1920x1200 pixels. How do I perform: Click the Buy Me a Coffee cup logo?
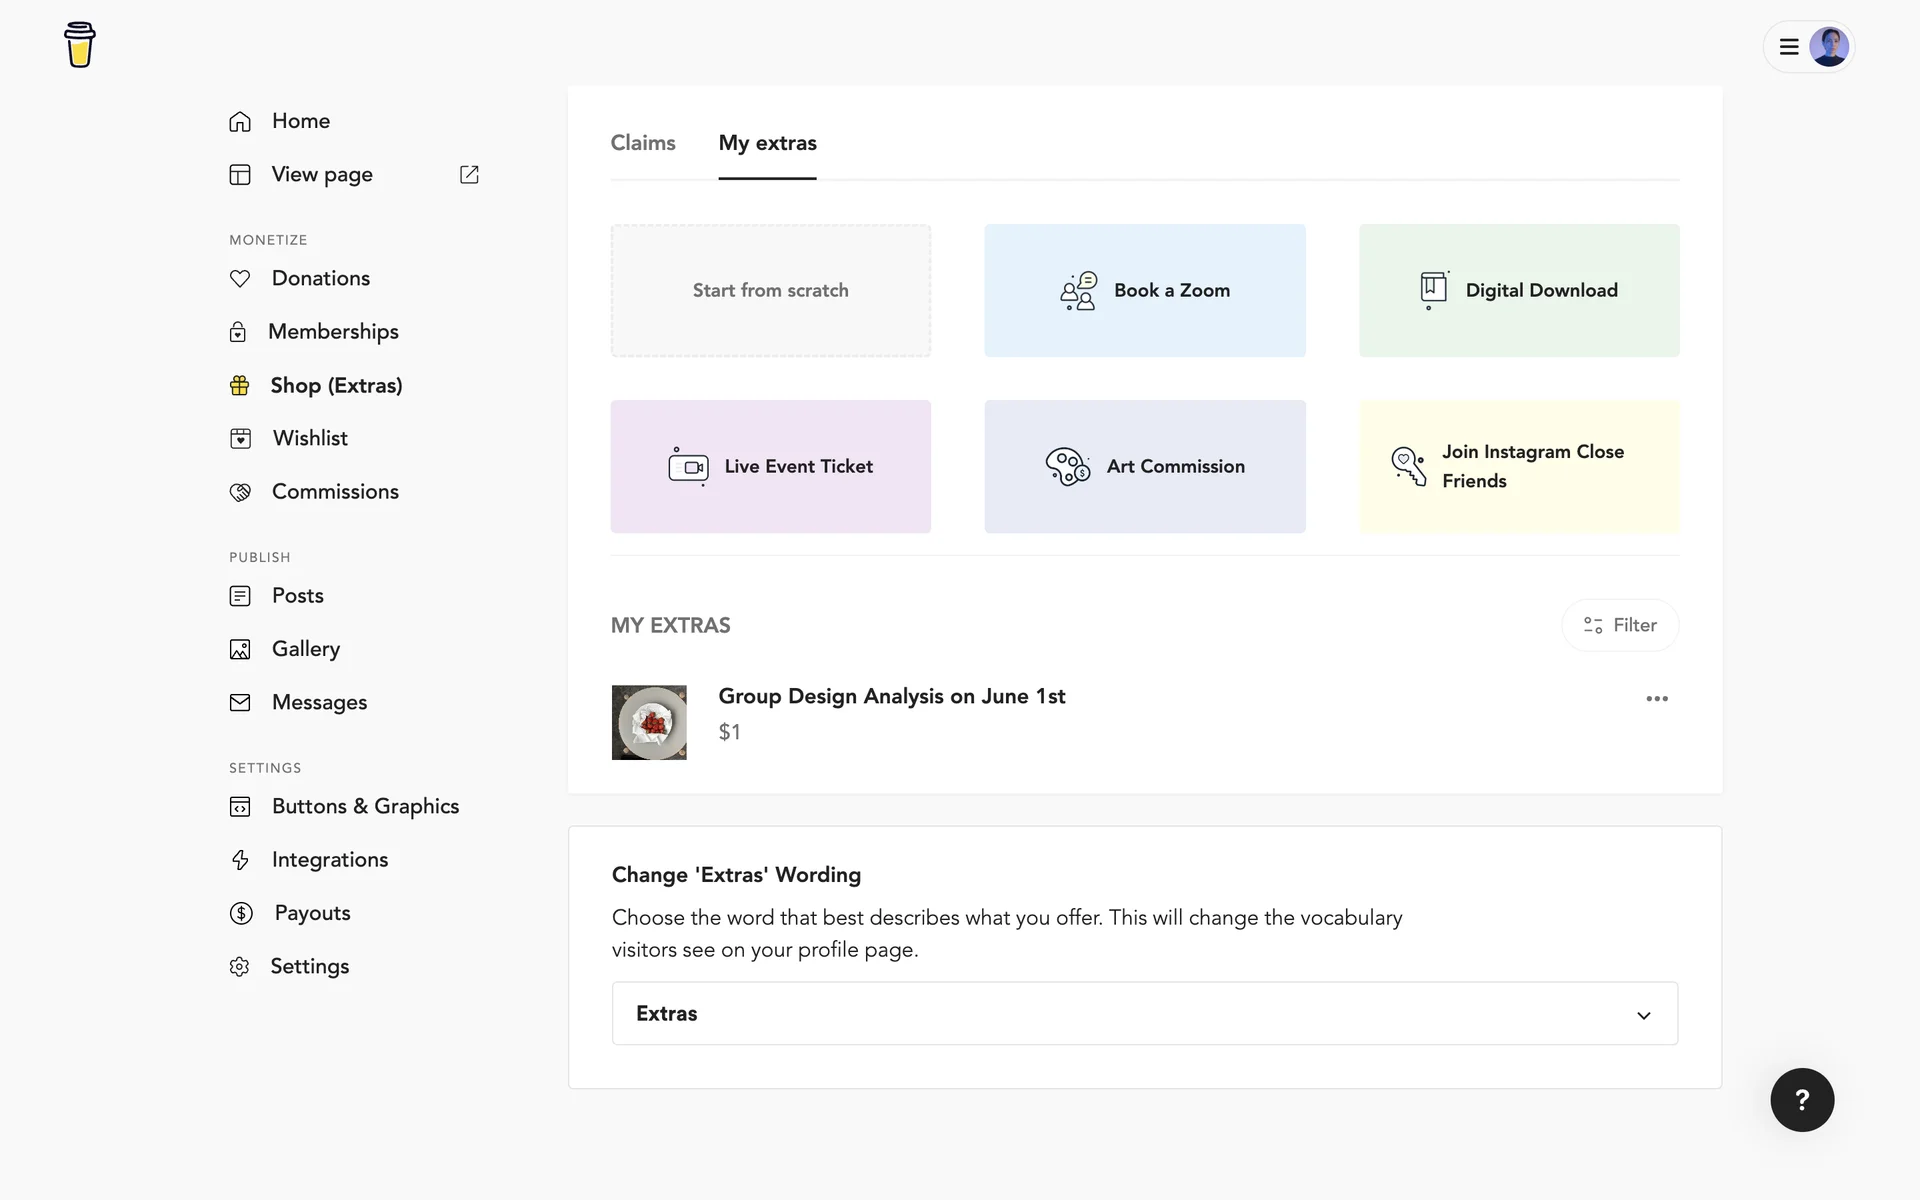pos(80,45)
